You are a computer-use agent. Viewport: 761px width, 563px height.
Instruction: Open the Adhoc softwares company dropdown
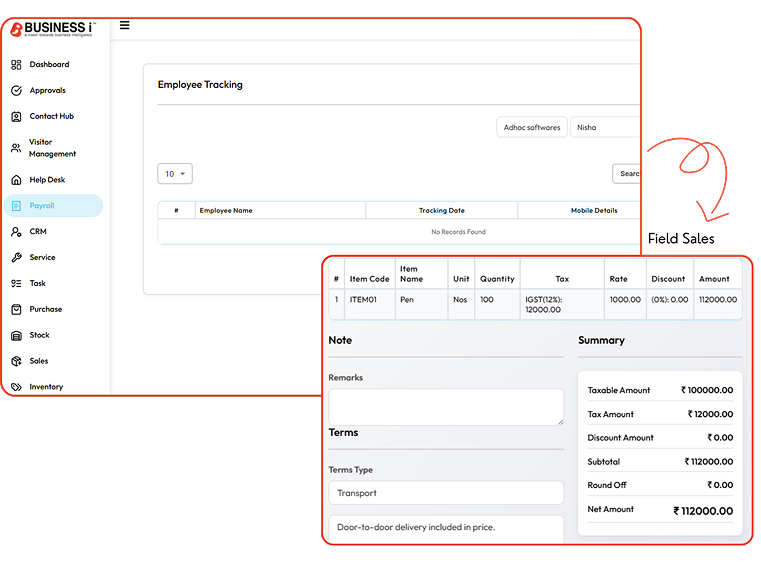(x=532, y=128)
